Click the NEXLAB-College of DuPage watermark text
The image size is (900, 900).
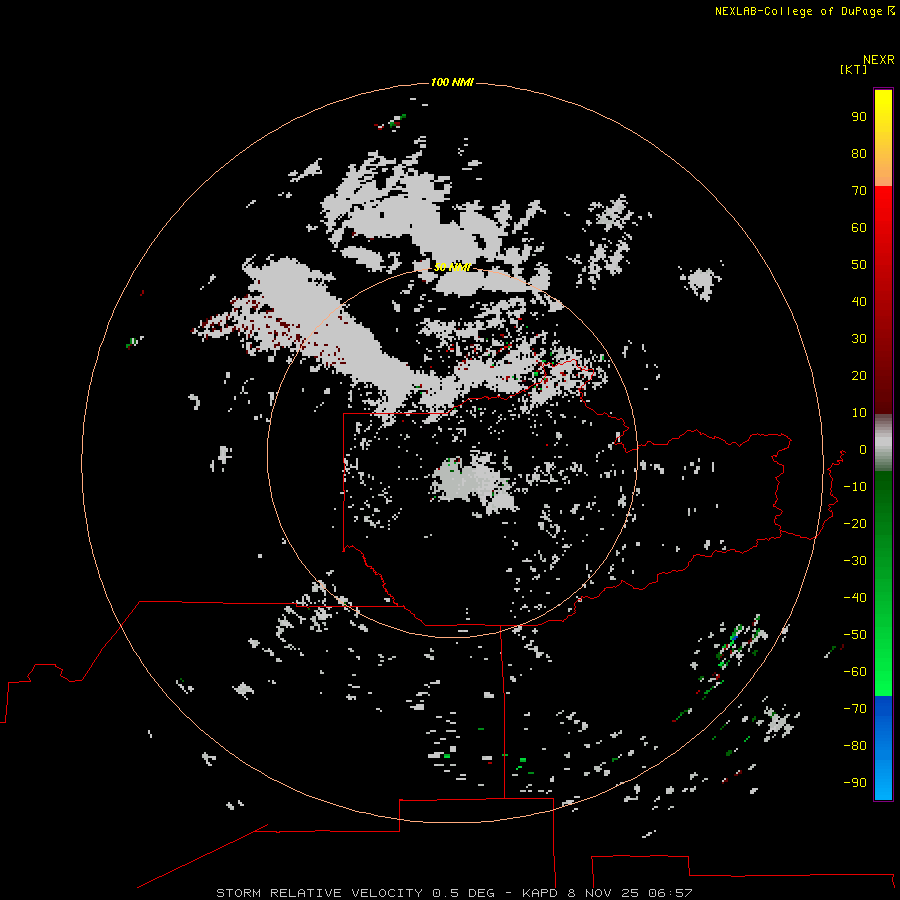click(804, 11)
